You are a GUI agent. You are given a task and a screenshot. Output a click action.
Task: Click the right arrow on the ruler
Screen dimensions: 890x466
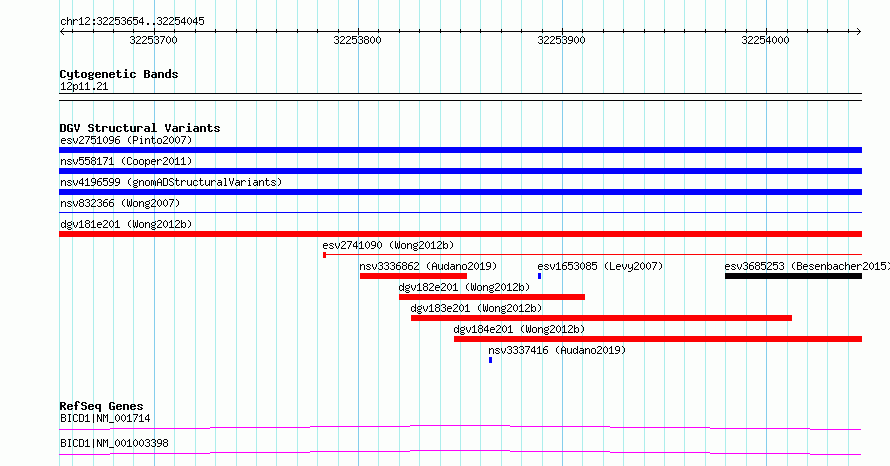[x=858, y=32]
